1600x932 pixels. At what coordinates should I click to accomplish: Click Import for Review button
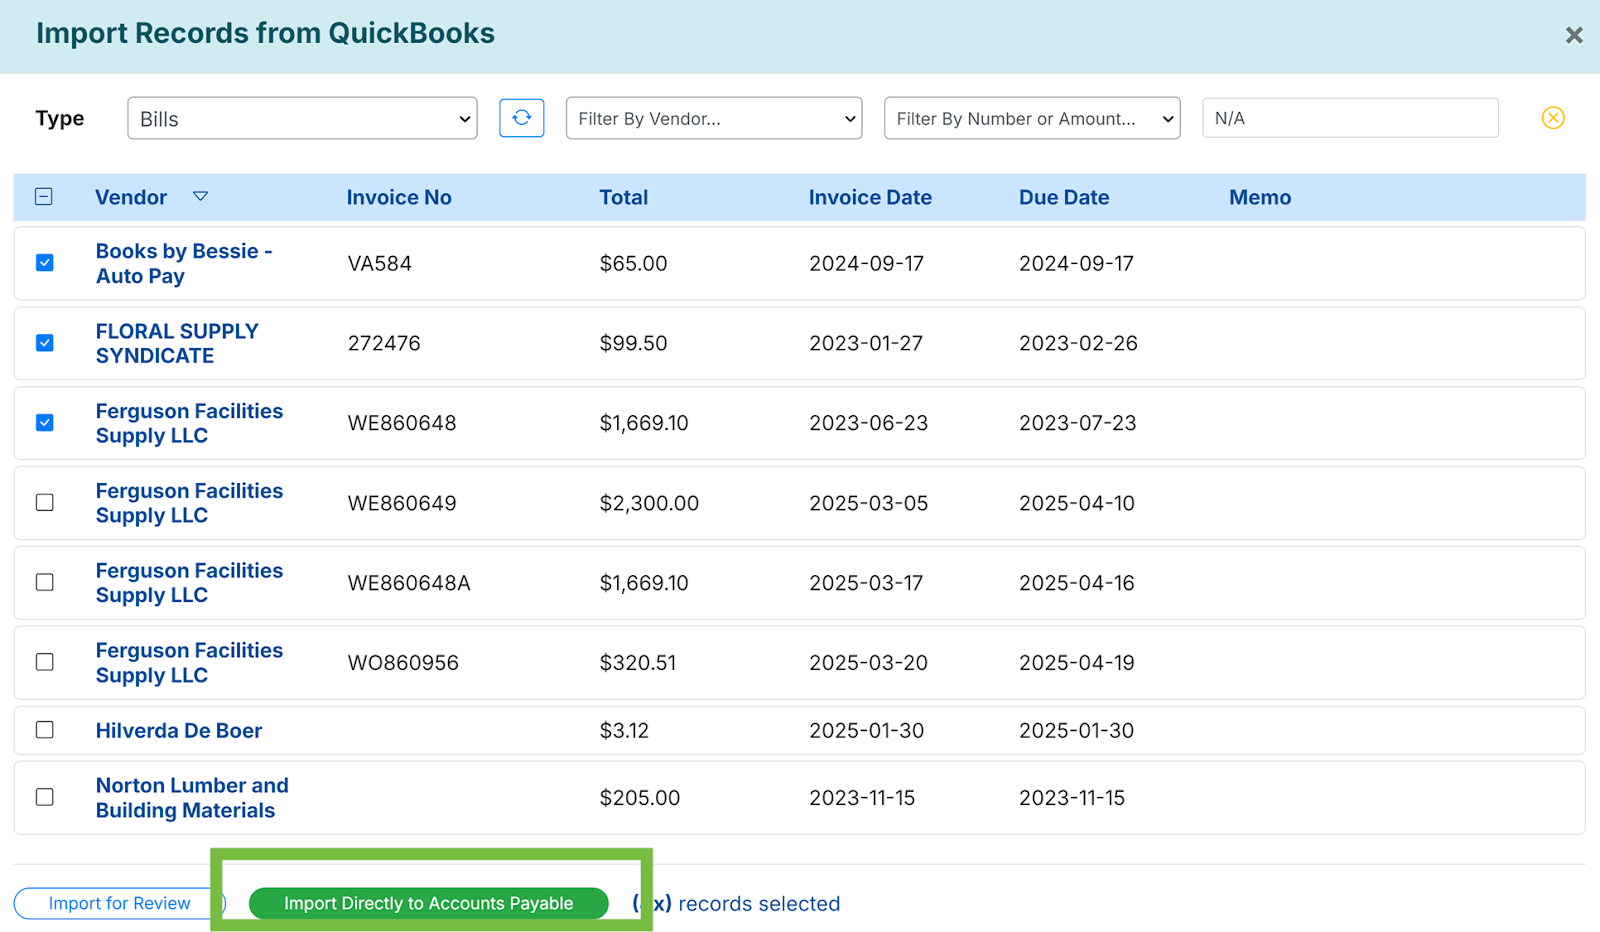point(119,903)
